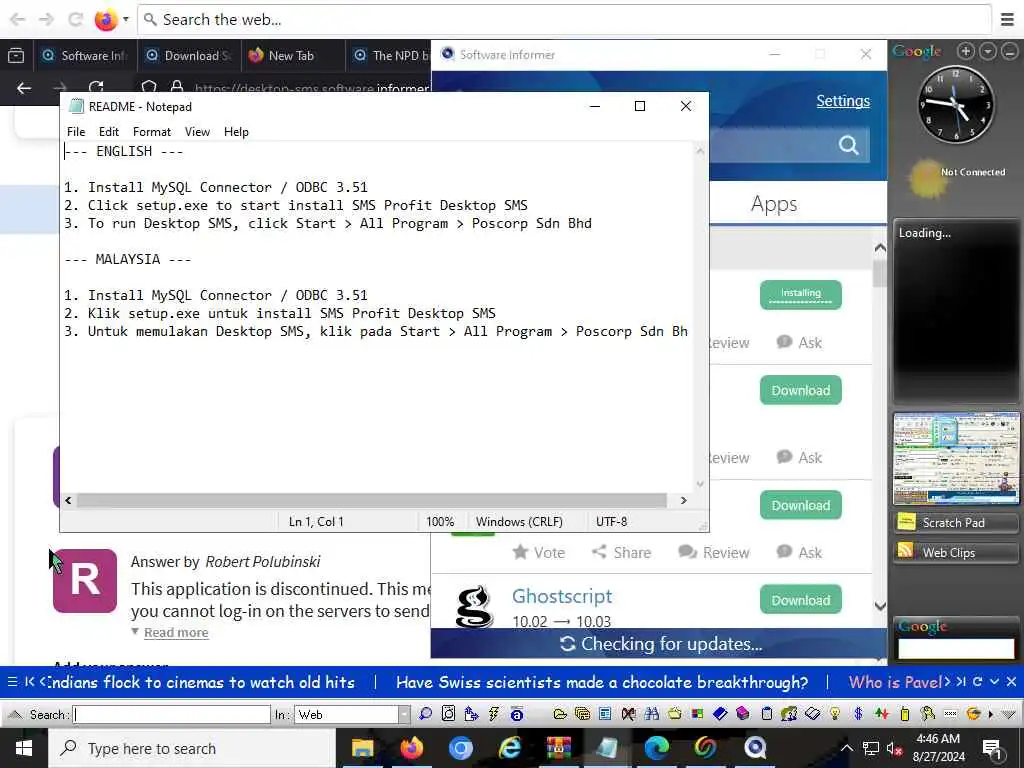Open File Explorer from the taskbar
1024x768 pixels.
(362, 748)
